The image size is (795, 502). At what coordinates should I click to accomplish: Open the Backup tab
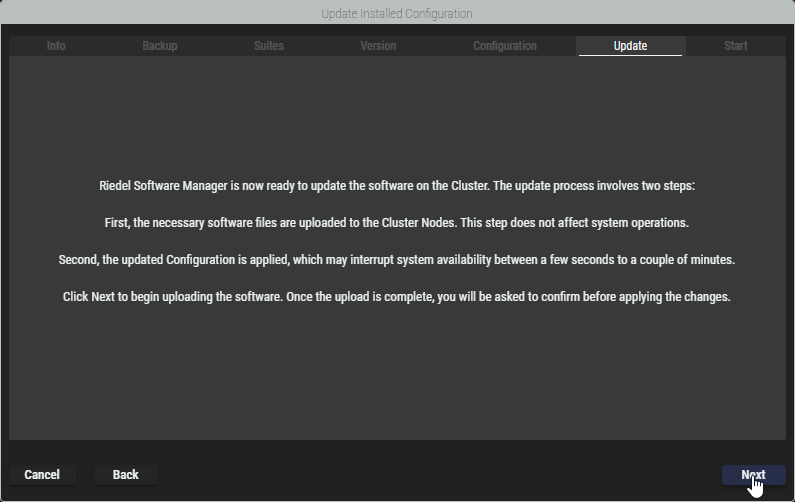[x=160, y=46]
